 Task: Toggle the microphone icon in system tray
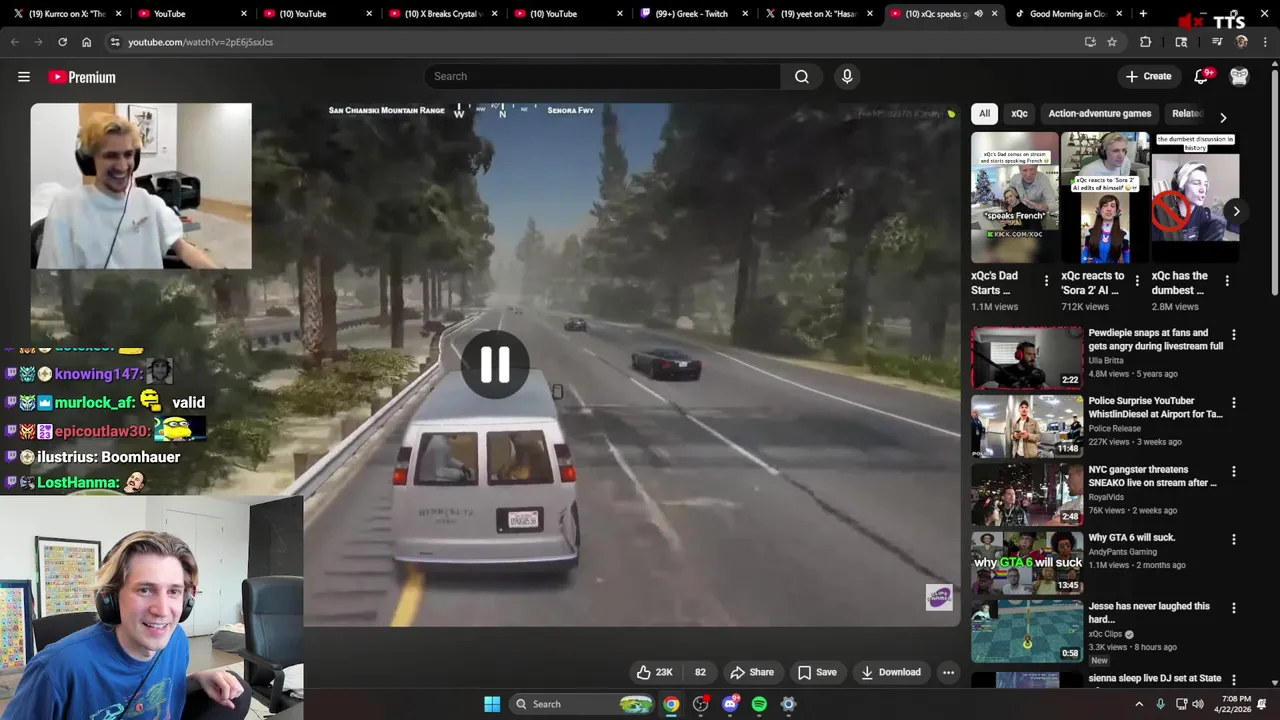pyautogui.click(x=1160, y=704)
